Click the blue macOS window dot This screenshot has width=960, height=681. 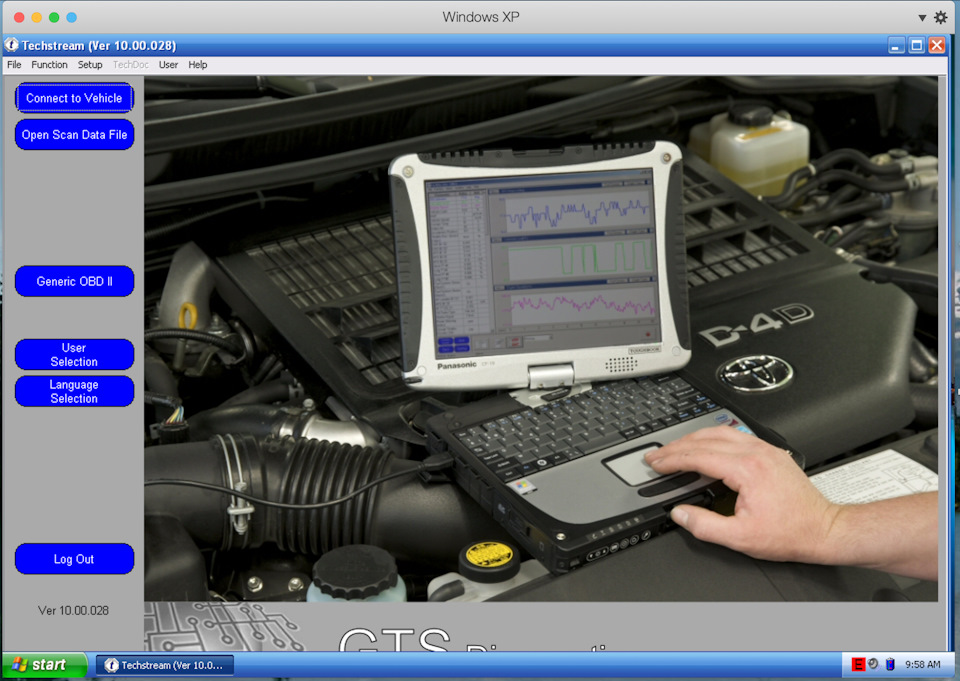[72, 18]
